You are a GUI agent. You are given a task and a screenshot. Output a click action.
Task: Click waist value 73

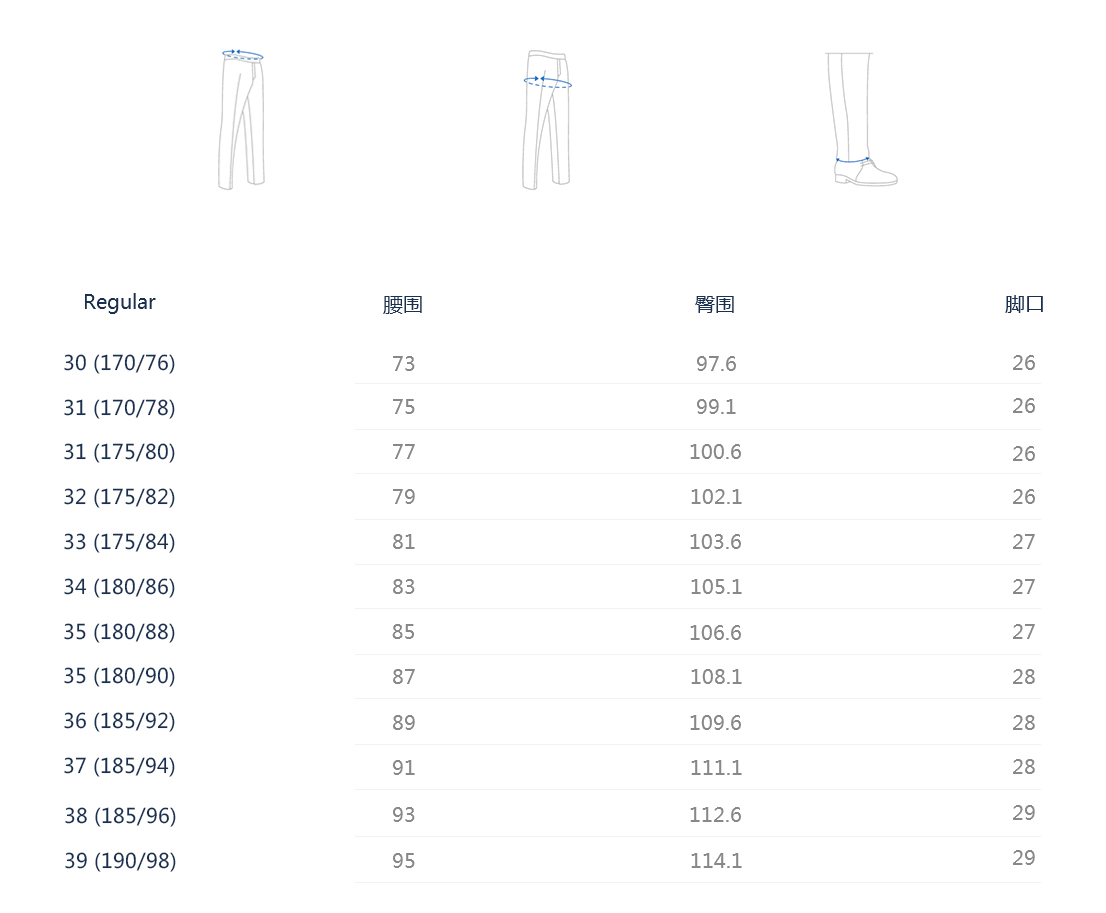[403, 364]
